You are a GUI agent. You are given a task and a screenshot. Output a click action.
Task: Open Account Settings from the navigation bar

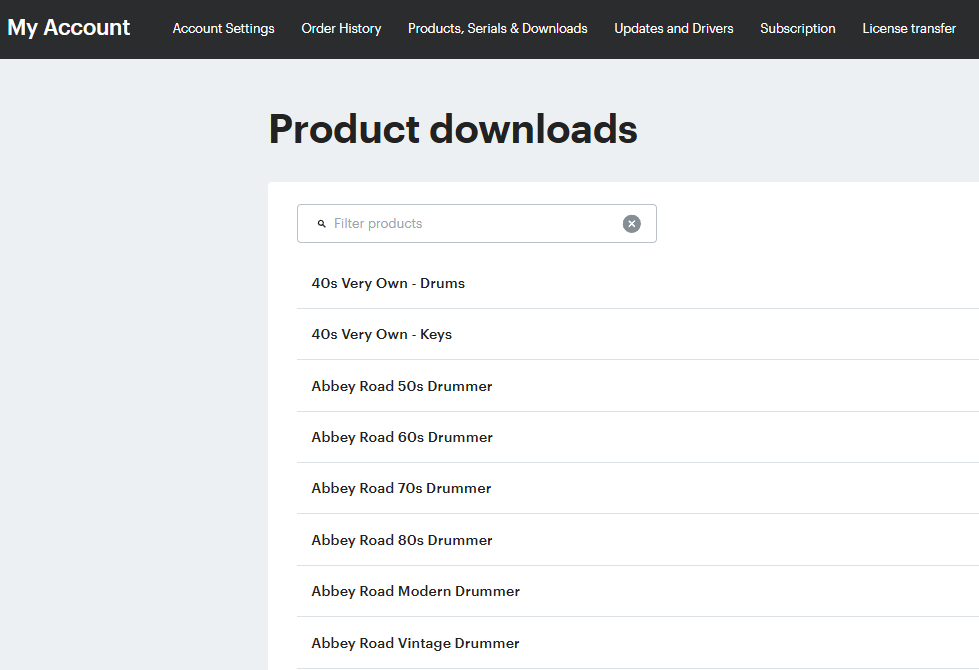(223, 28)
